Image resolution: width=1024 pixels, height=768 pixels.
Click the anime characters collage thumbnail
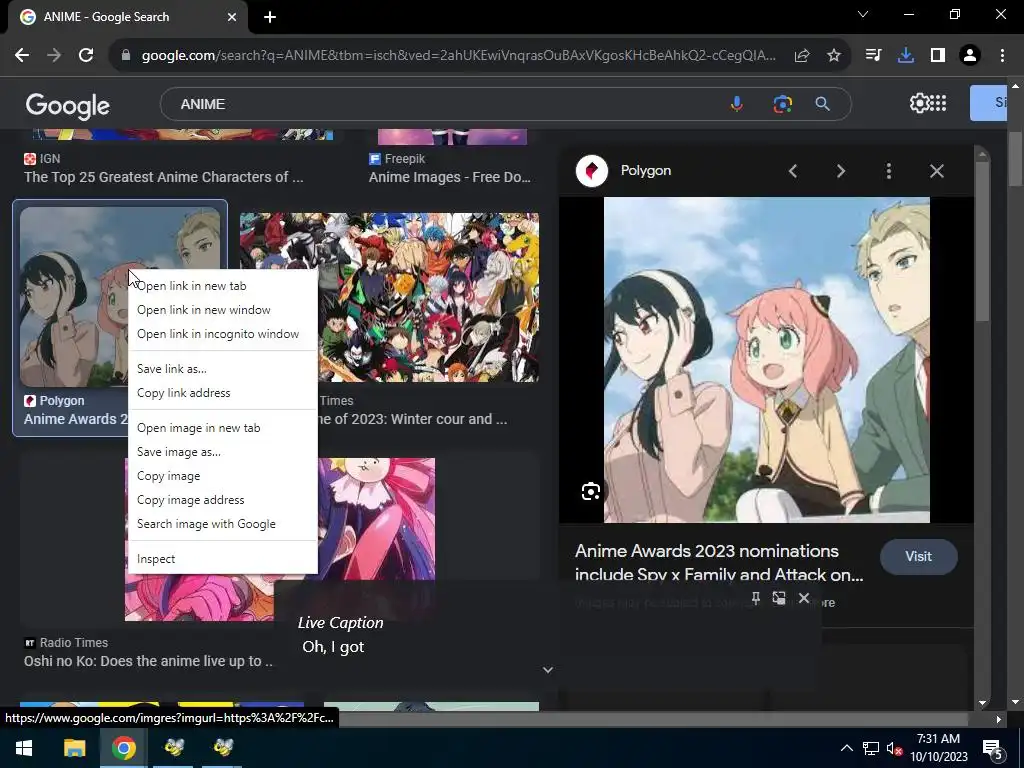click(x=389, y=298)
